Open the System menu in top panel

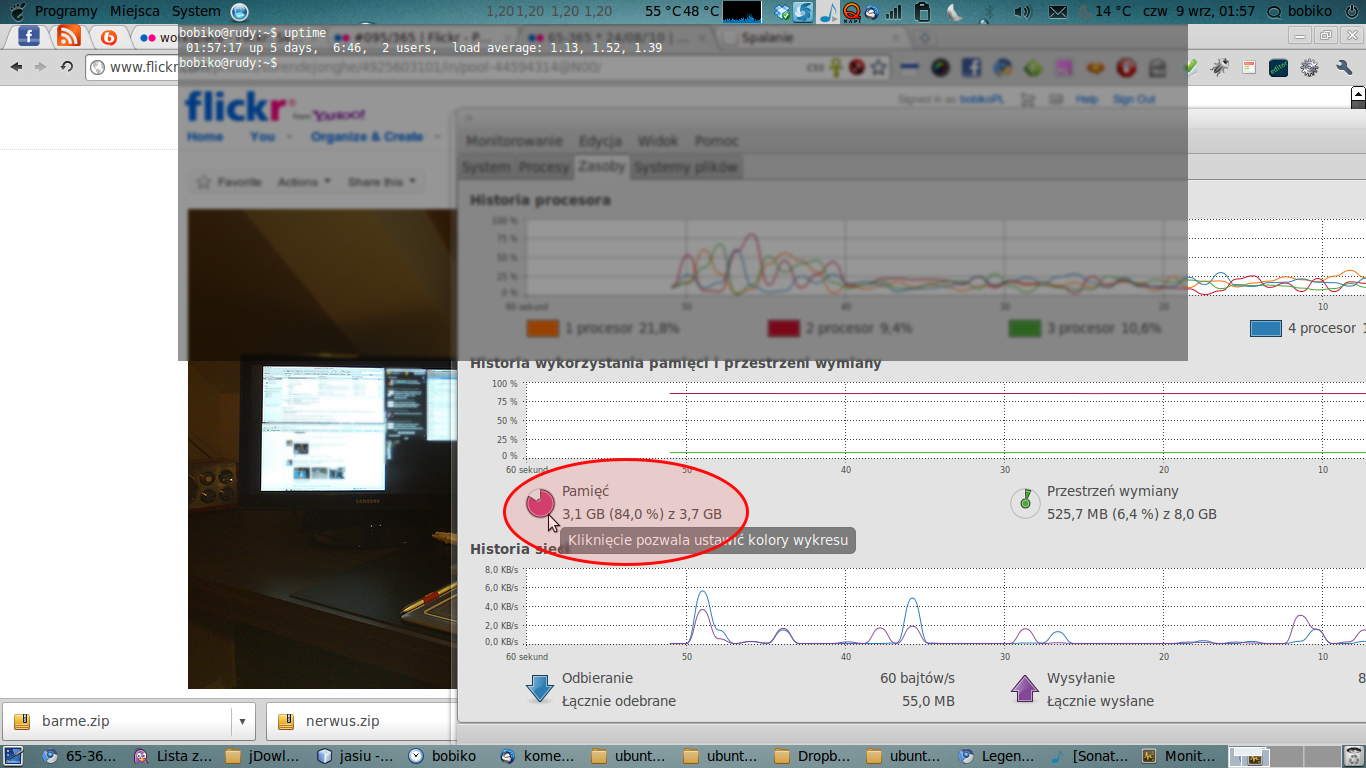(x=196, y=11)
